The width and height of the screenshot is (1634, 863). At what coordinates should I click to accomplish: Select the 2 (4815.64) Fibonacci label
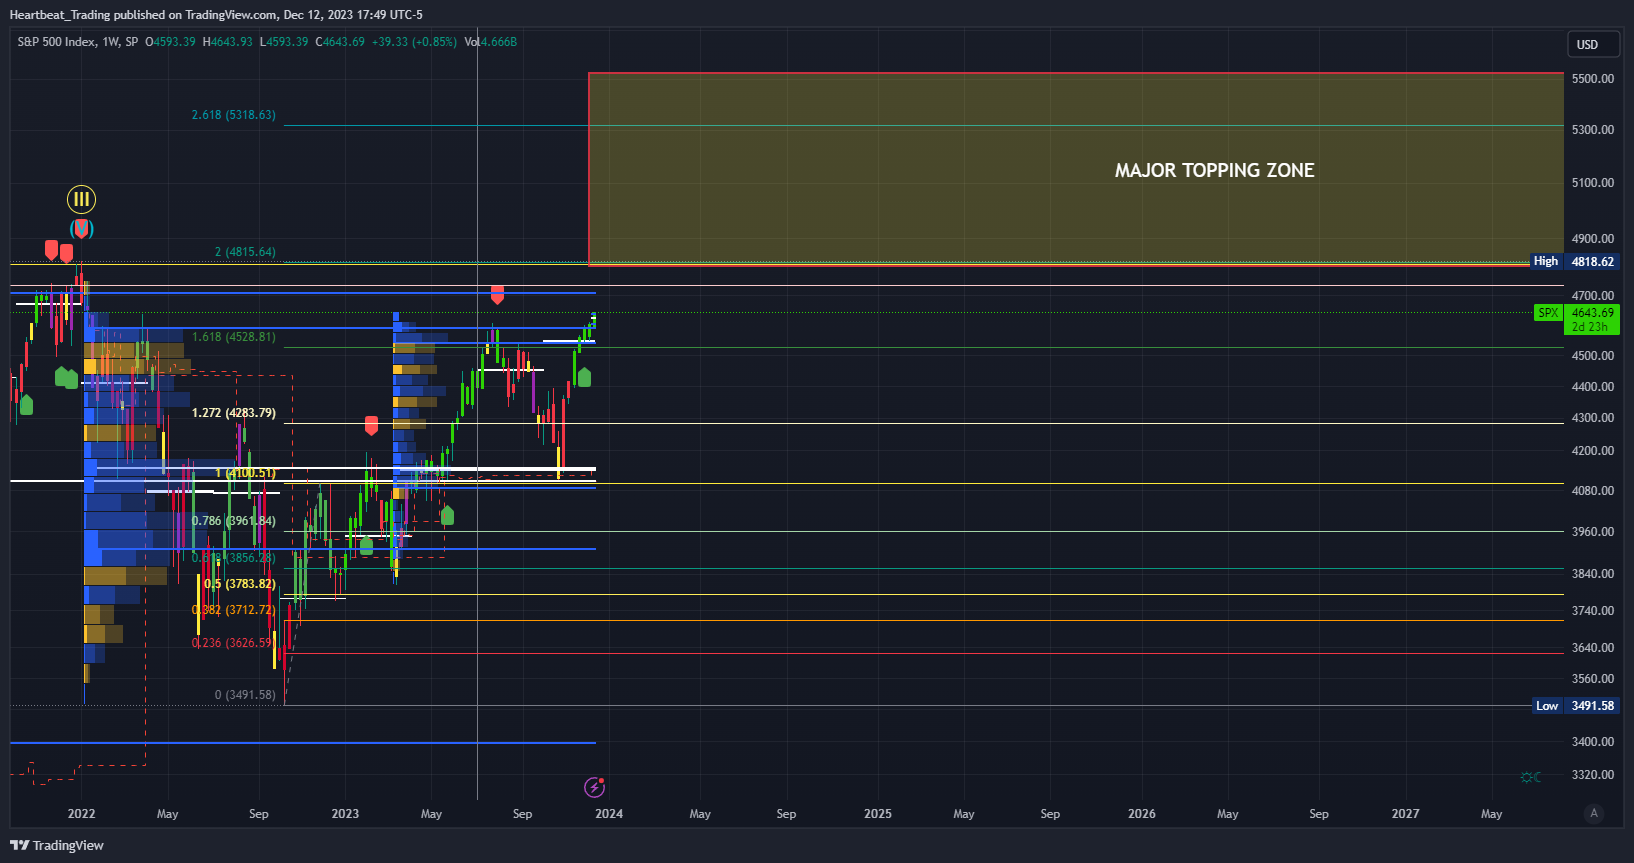(x=245, y=252)
